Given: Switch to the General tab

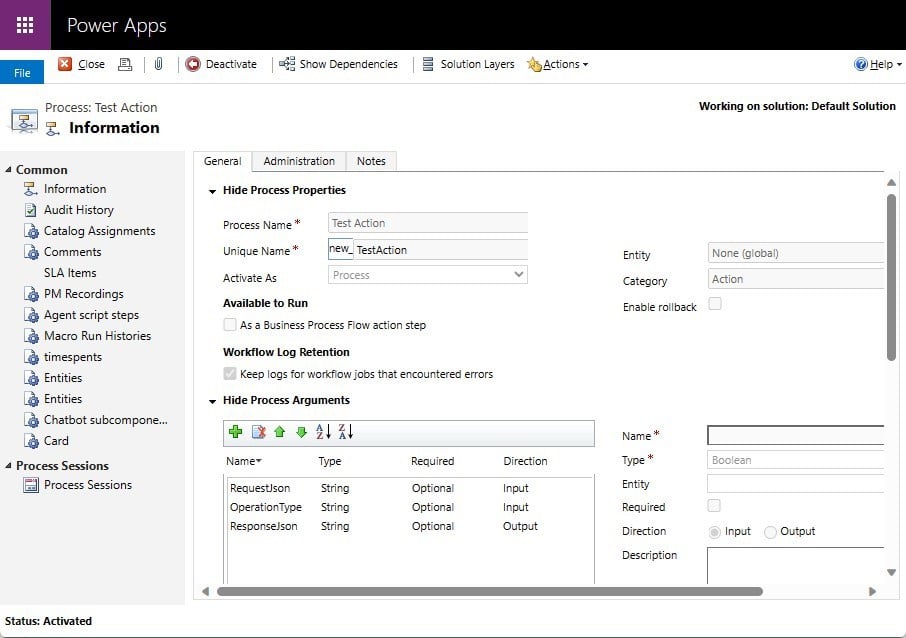Looking at the screenshot, I should click(222, 161).
